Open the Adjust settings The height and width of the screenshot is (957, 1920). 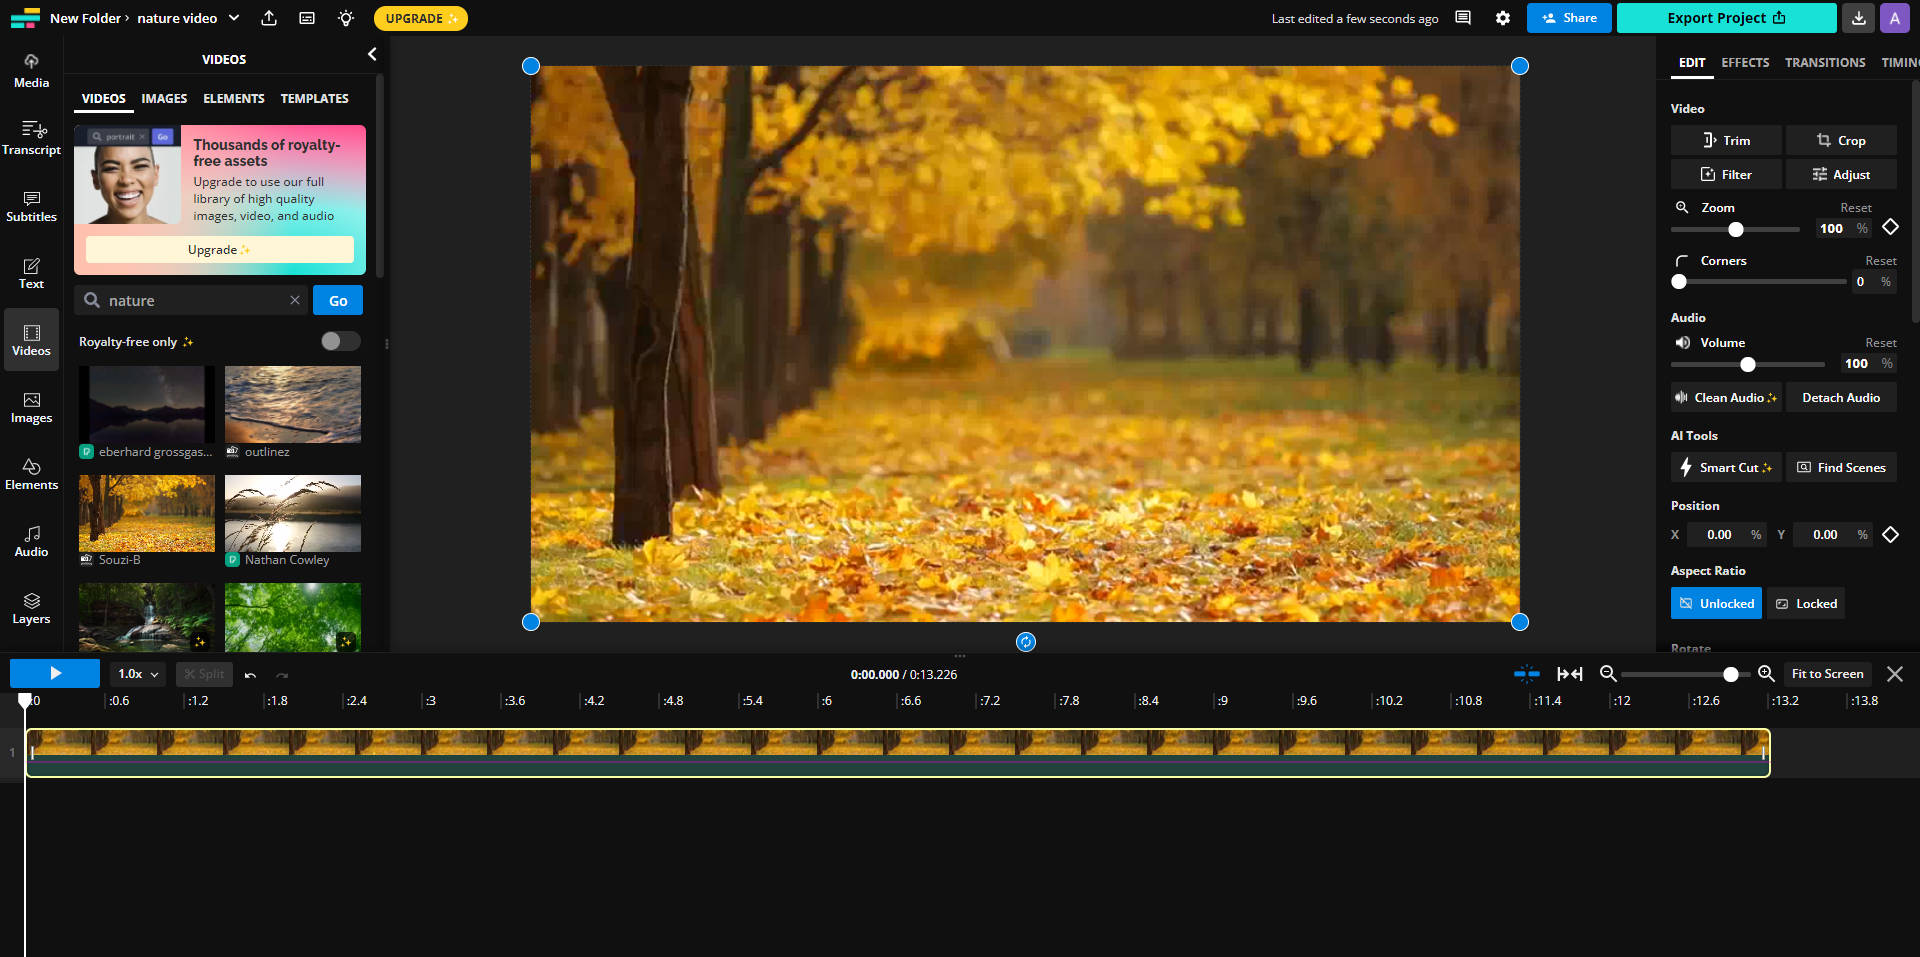click(1841, 174)
